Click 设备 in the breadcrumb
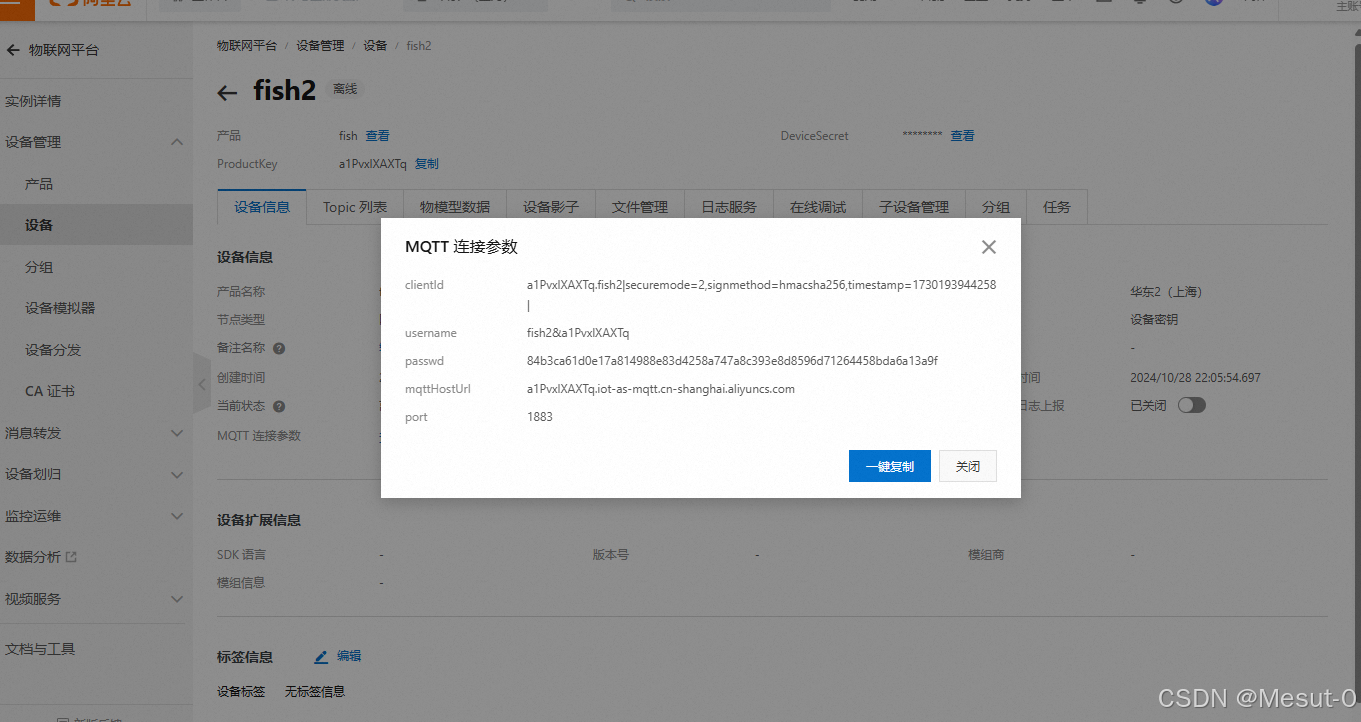The height and width of the screenshot is (722, 1361). 375,46
